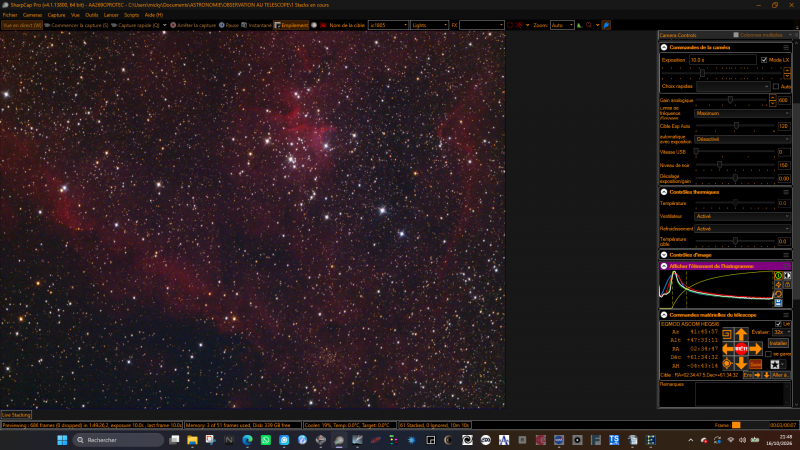800x450 pixels.
Task: Toggle the Lié checkbox in telescope controls
Action: point(778,324)
